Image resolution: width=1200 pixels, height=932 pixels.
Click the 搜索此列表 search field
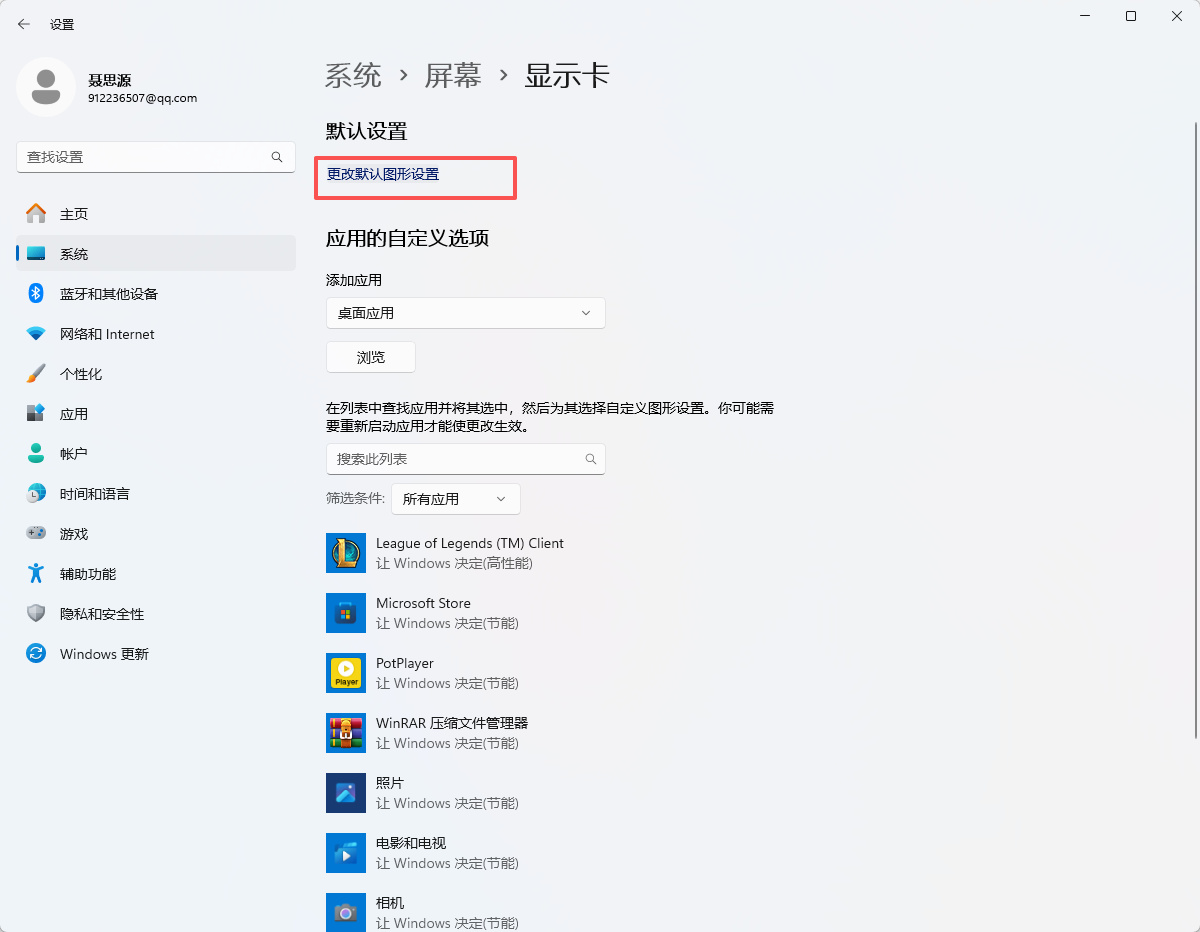[x=466, y=459]
